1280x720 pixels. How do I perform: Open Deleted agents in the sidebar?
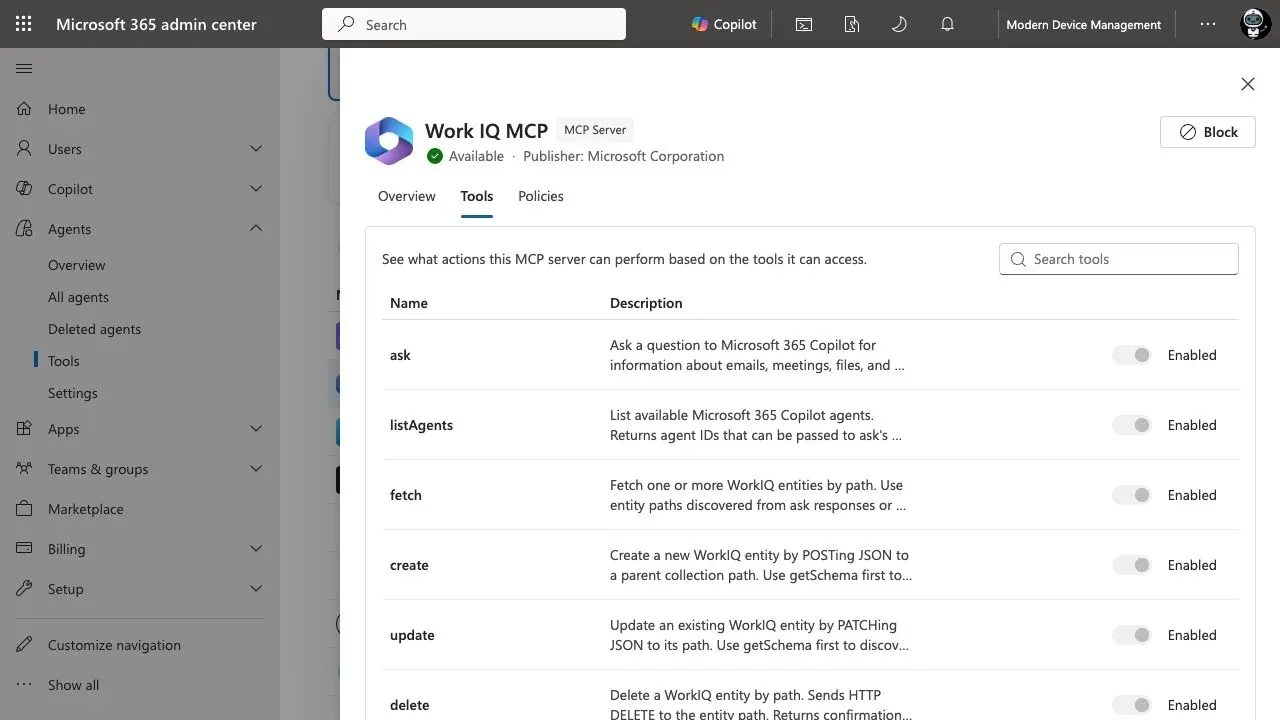pyautogui.click(x=94, y=329)
